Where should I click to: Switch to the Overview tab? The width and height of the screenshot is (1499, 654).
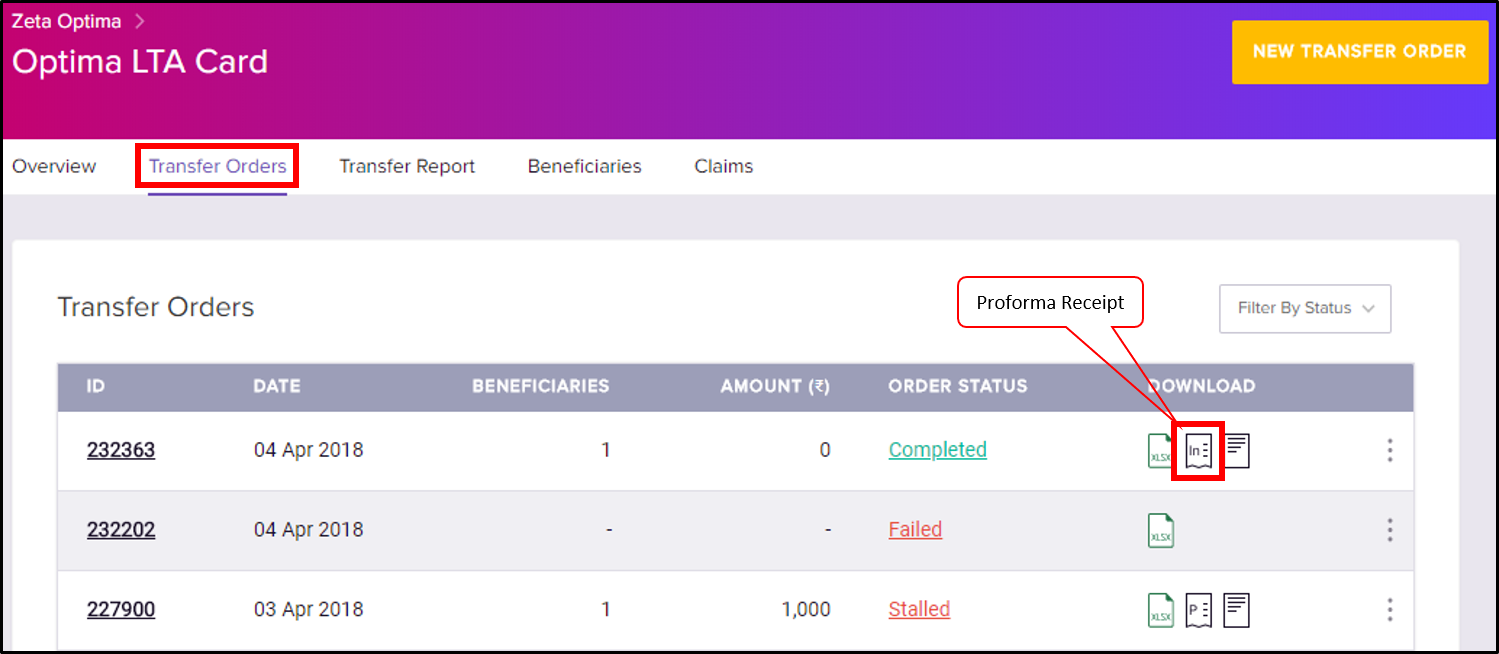54,166
